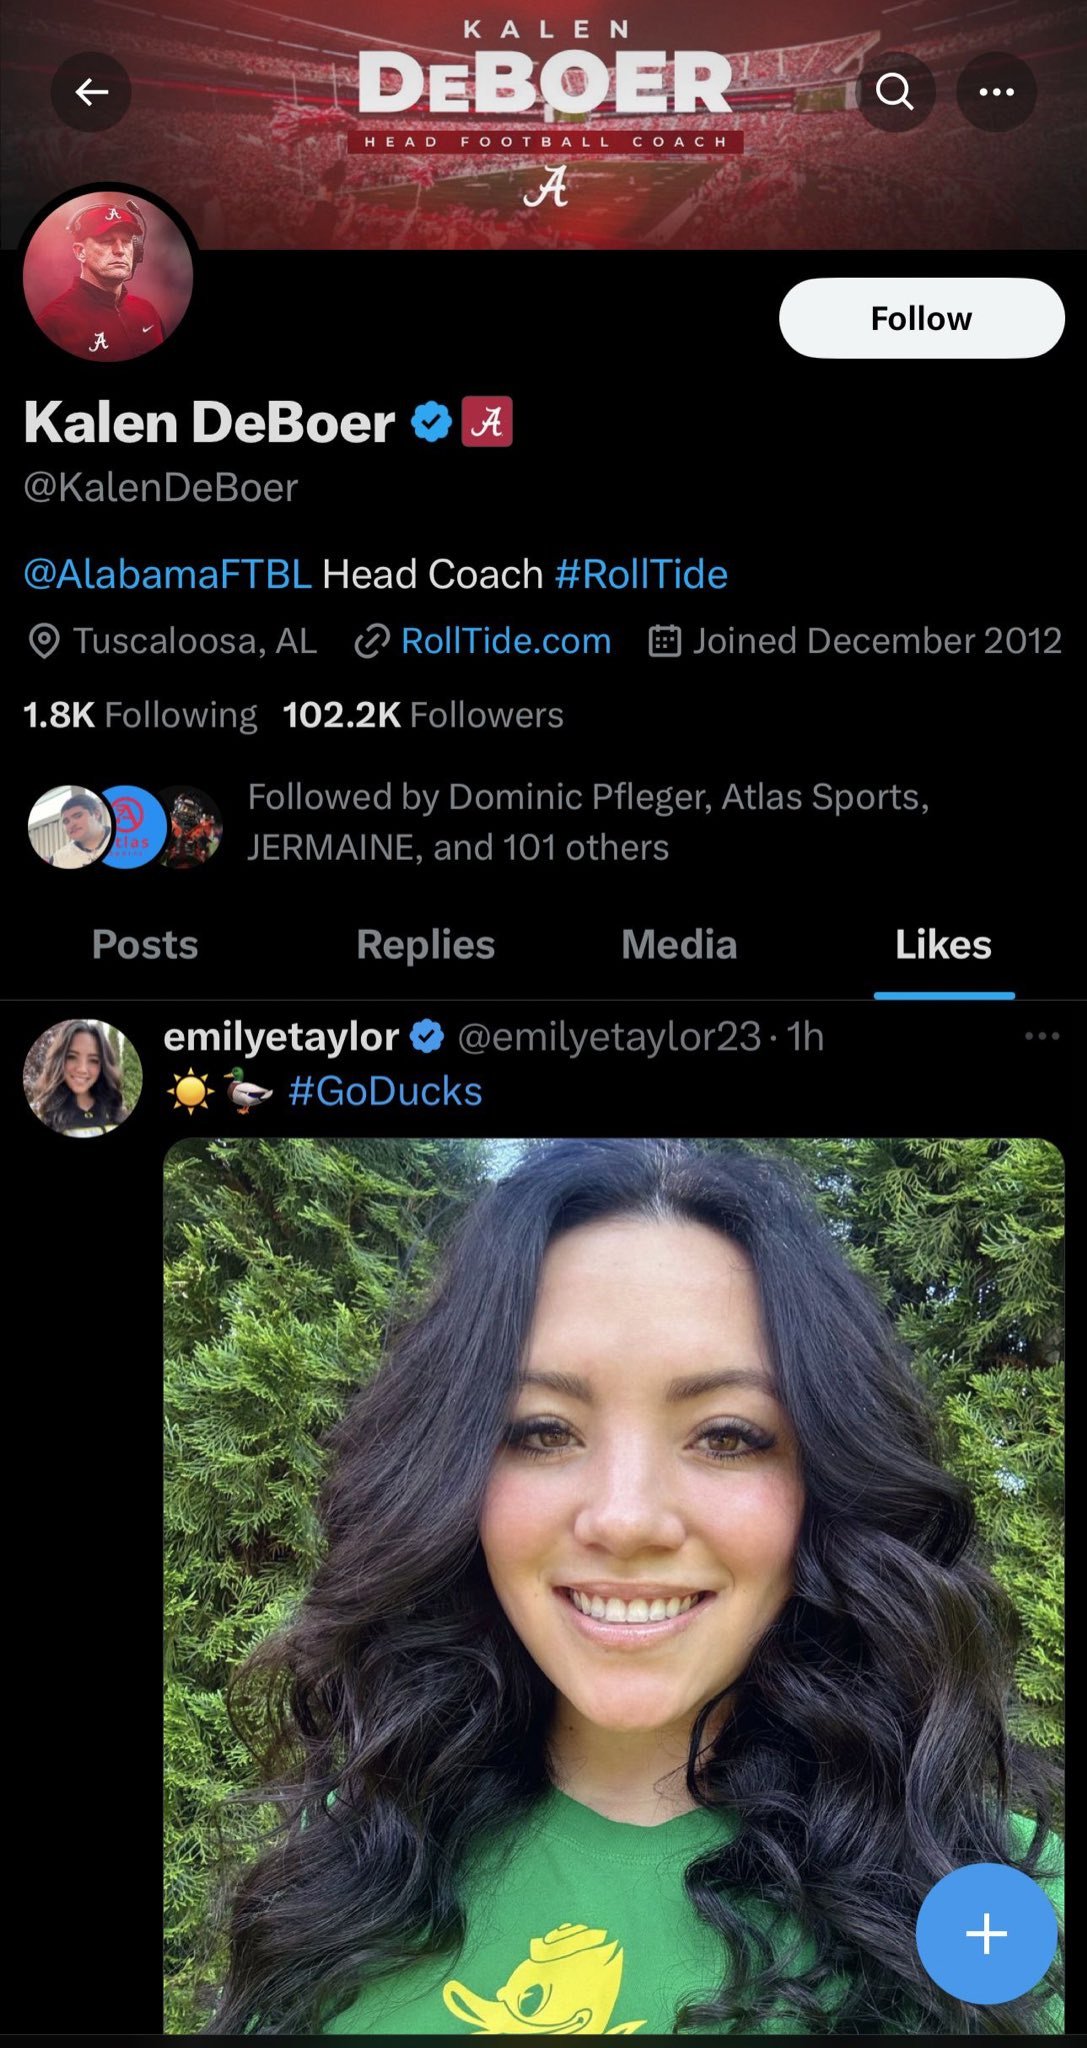Open the profile search icon
Viewport: 1087px width, 2048px height.
895,93
